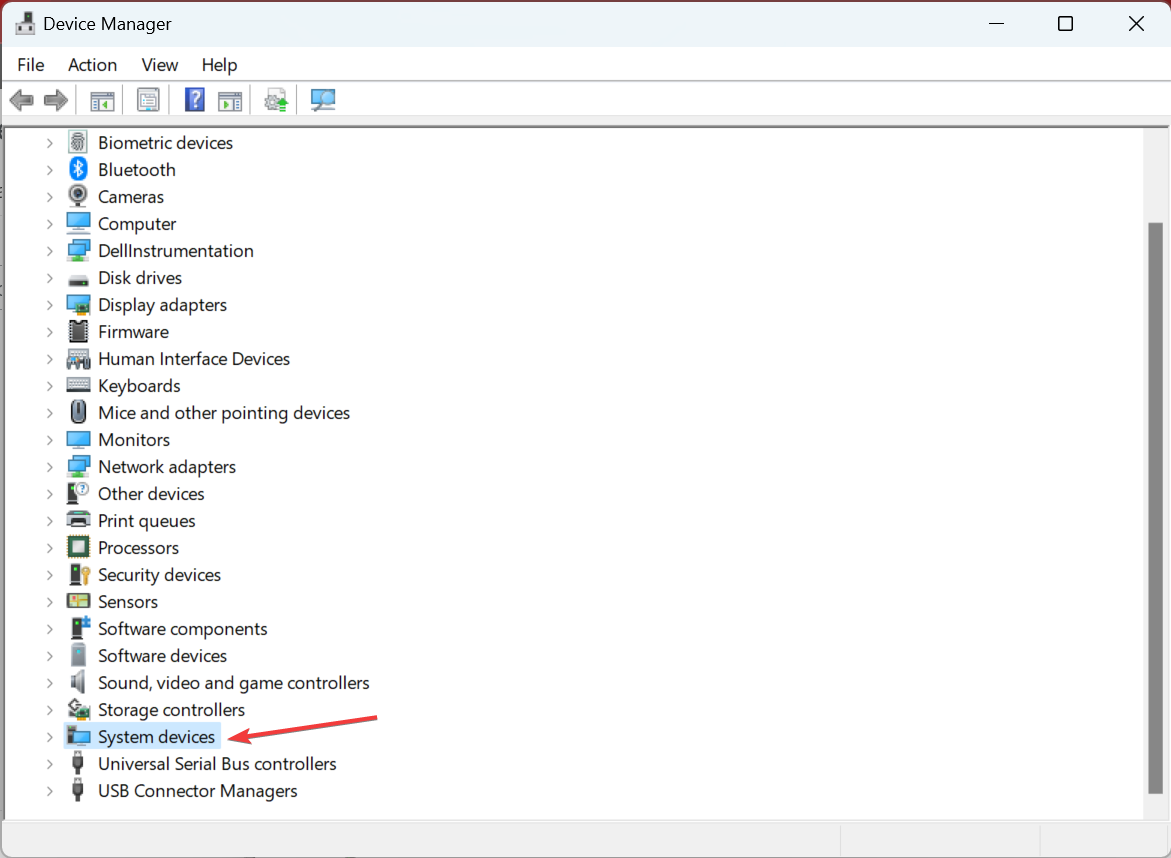The height and width of the screenshot is (858, 1171).
Task: Toggle the action pane toolbar icon
Action: click(x=230, y=101)
